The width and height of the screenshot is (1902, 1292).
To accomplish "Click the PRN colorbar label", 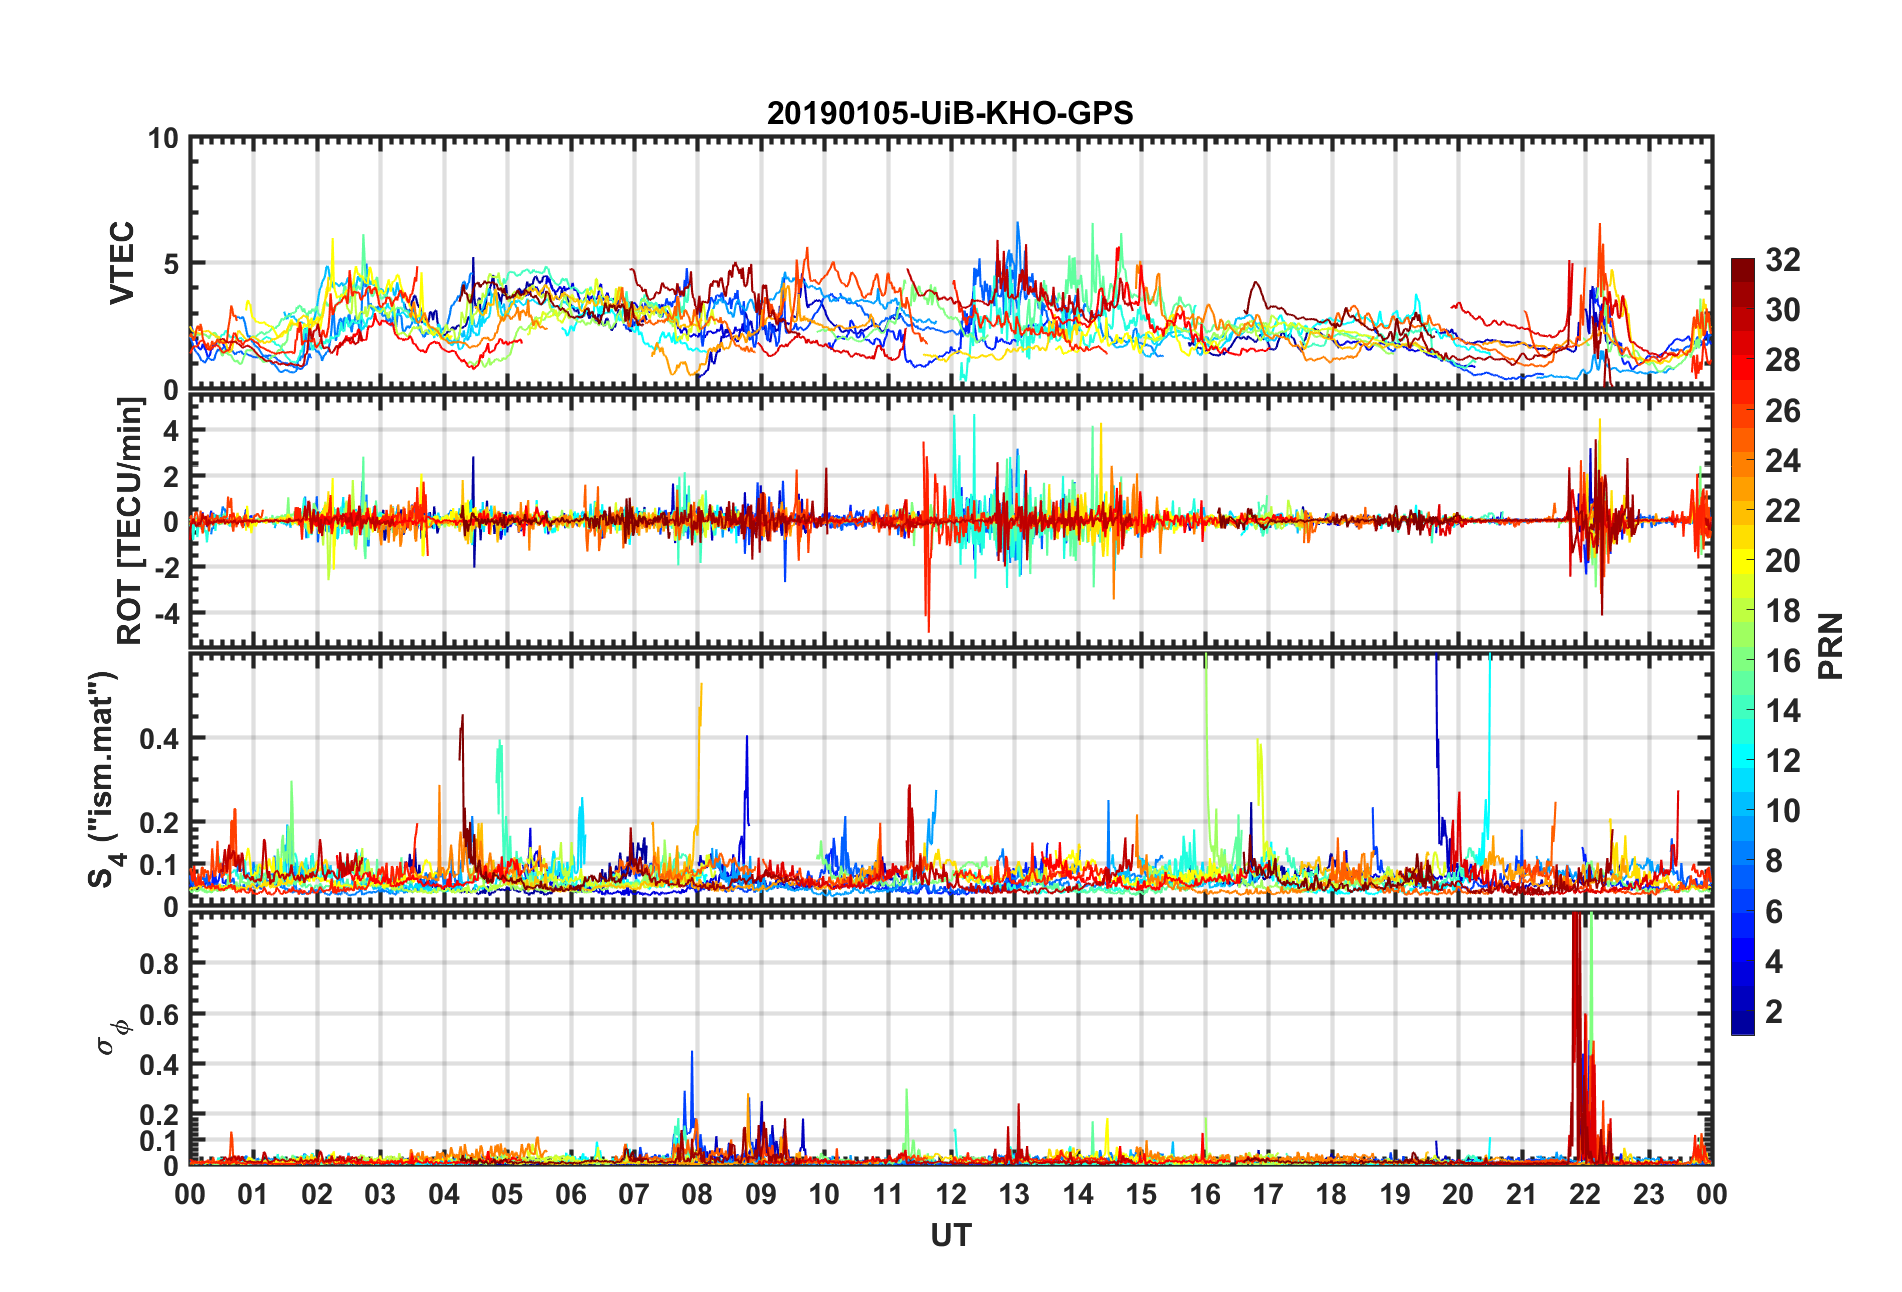I will tap(1831, 646).
